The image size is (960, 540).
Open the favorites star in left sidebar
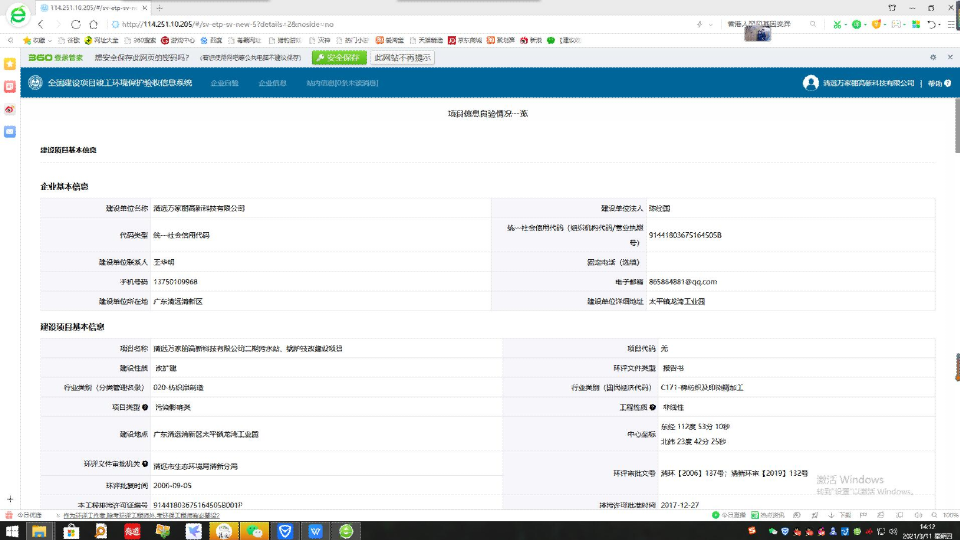(x=10, y=63)
